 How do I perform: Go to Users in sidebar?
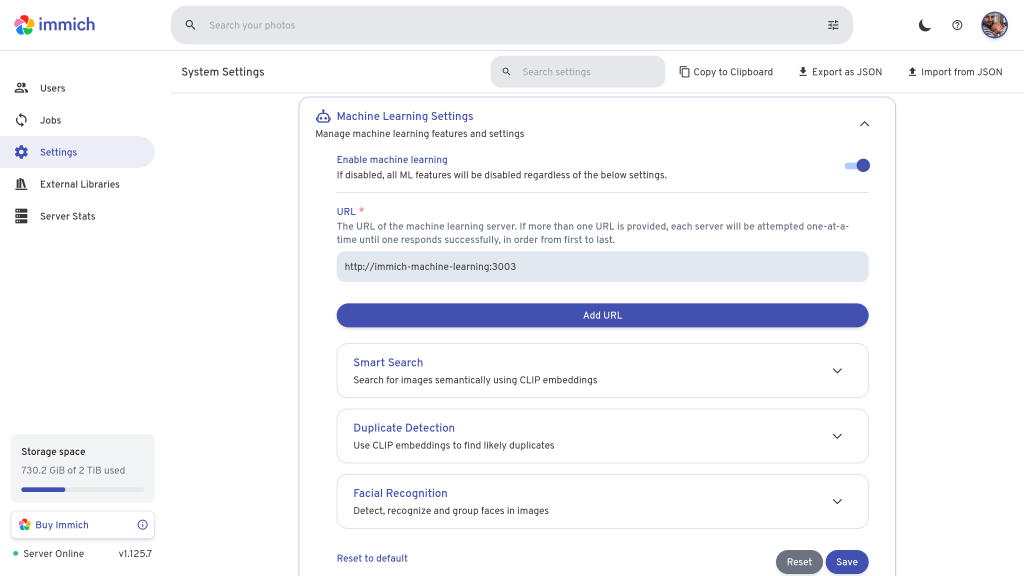52,88
